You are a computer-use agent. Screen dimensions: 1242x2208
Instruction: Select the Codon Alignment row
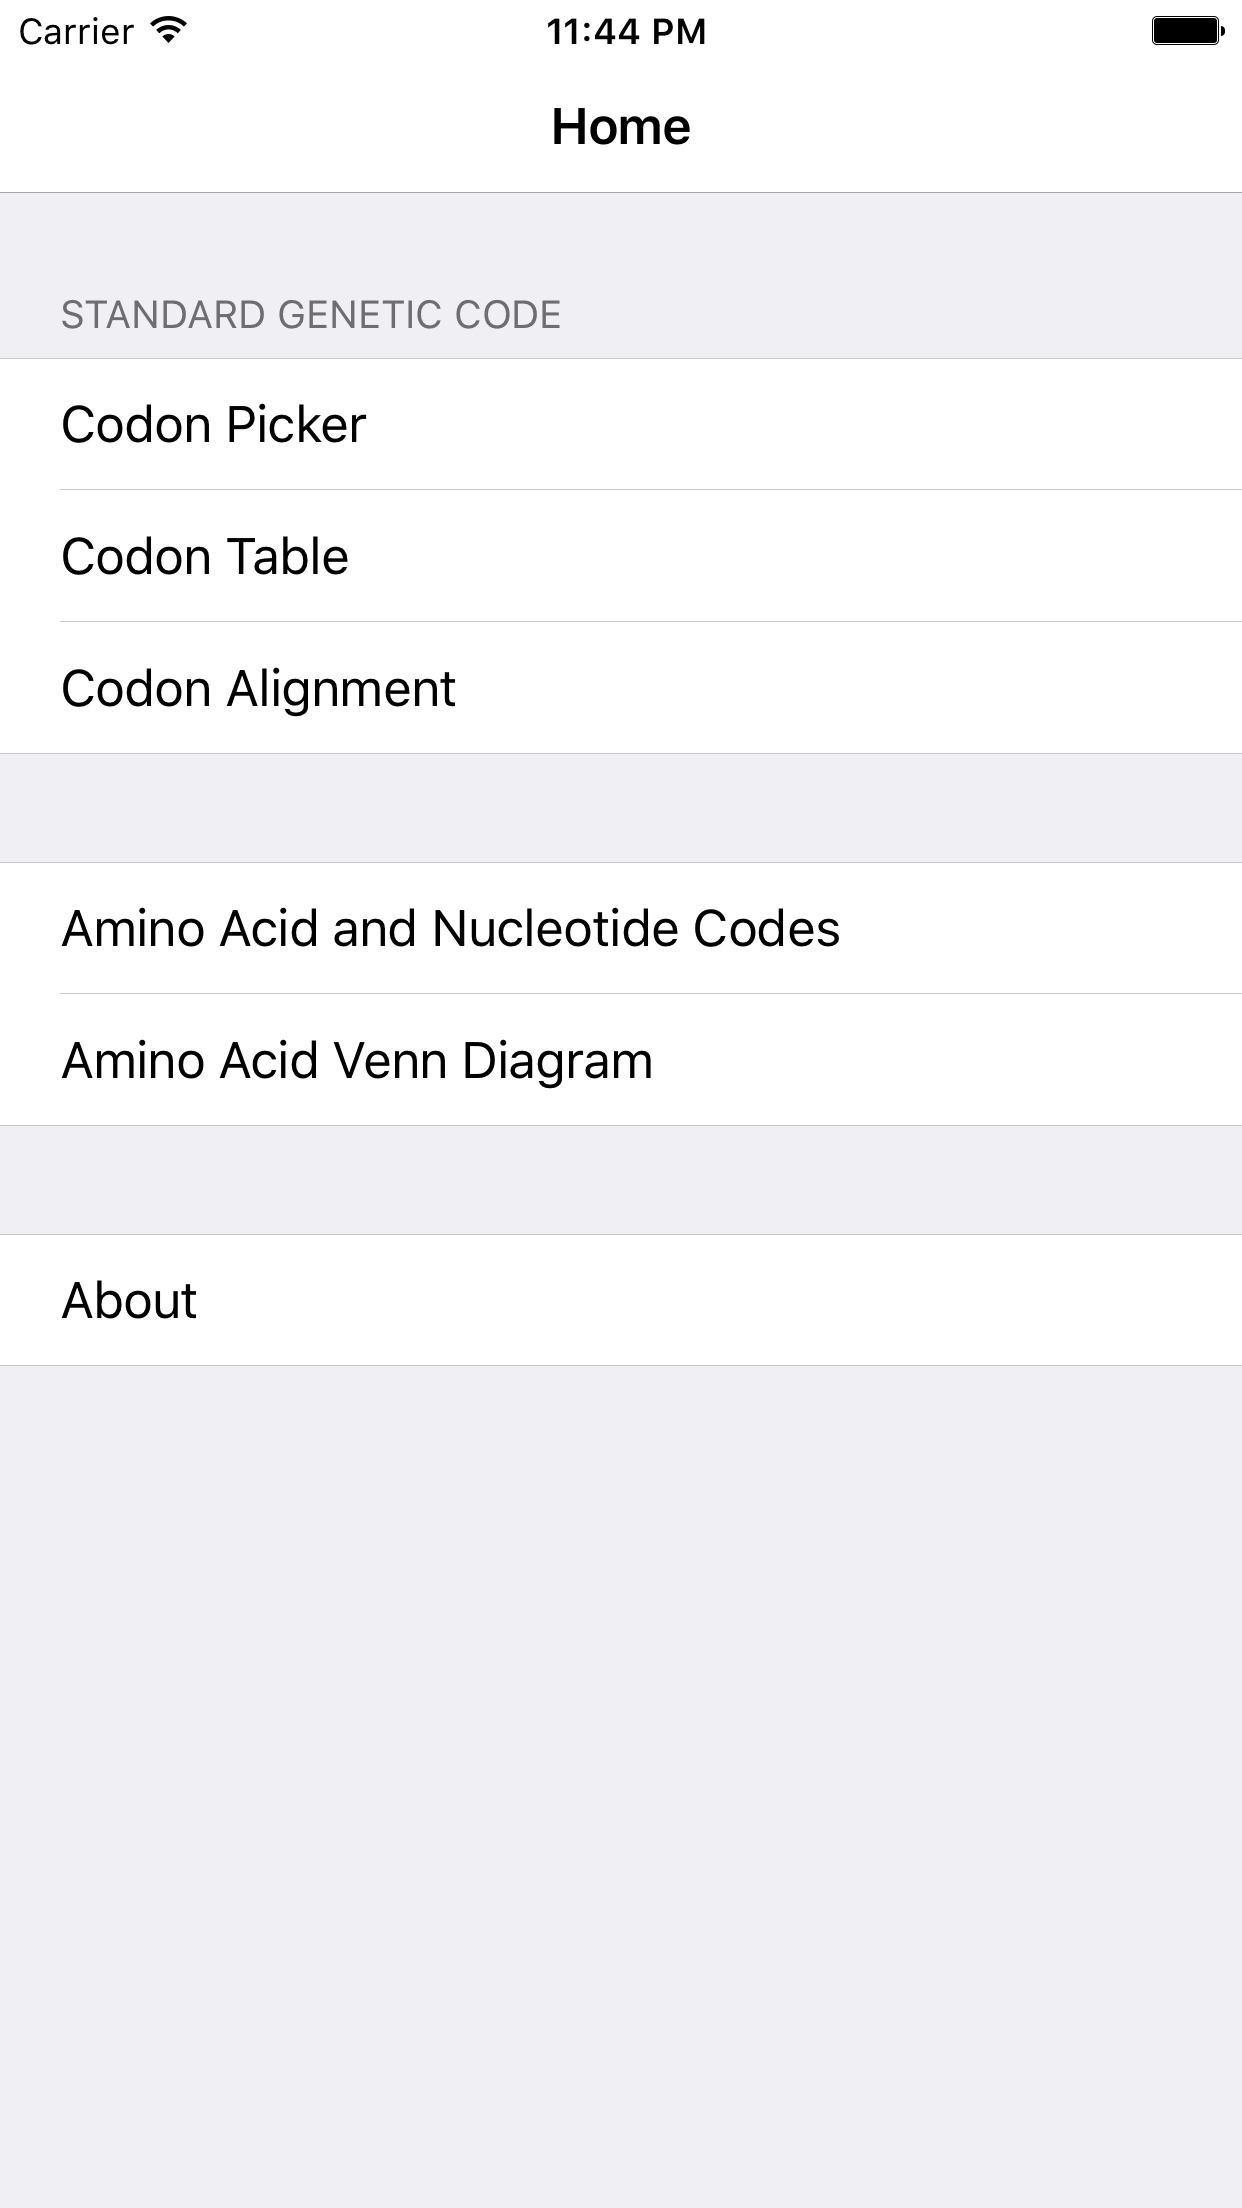click(621, 688)
